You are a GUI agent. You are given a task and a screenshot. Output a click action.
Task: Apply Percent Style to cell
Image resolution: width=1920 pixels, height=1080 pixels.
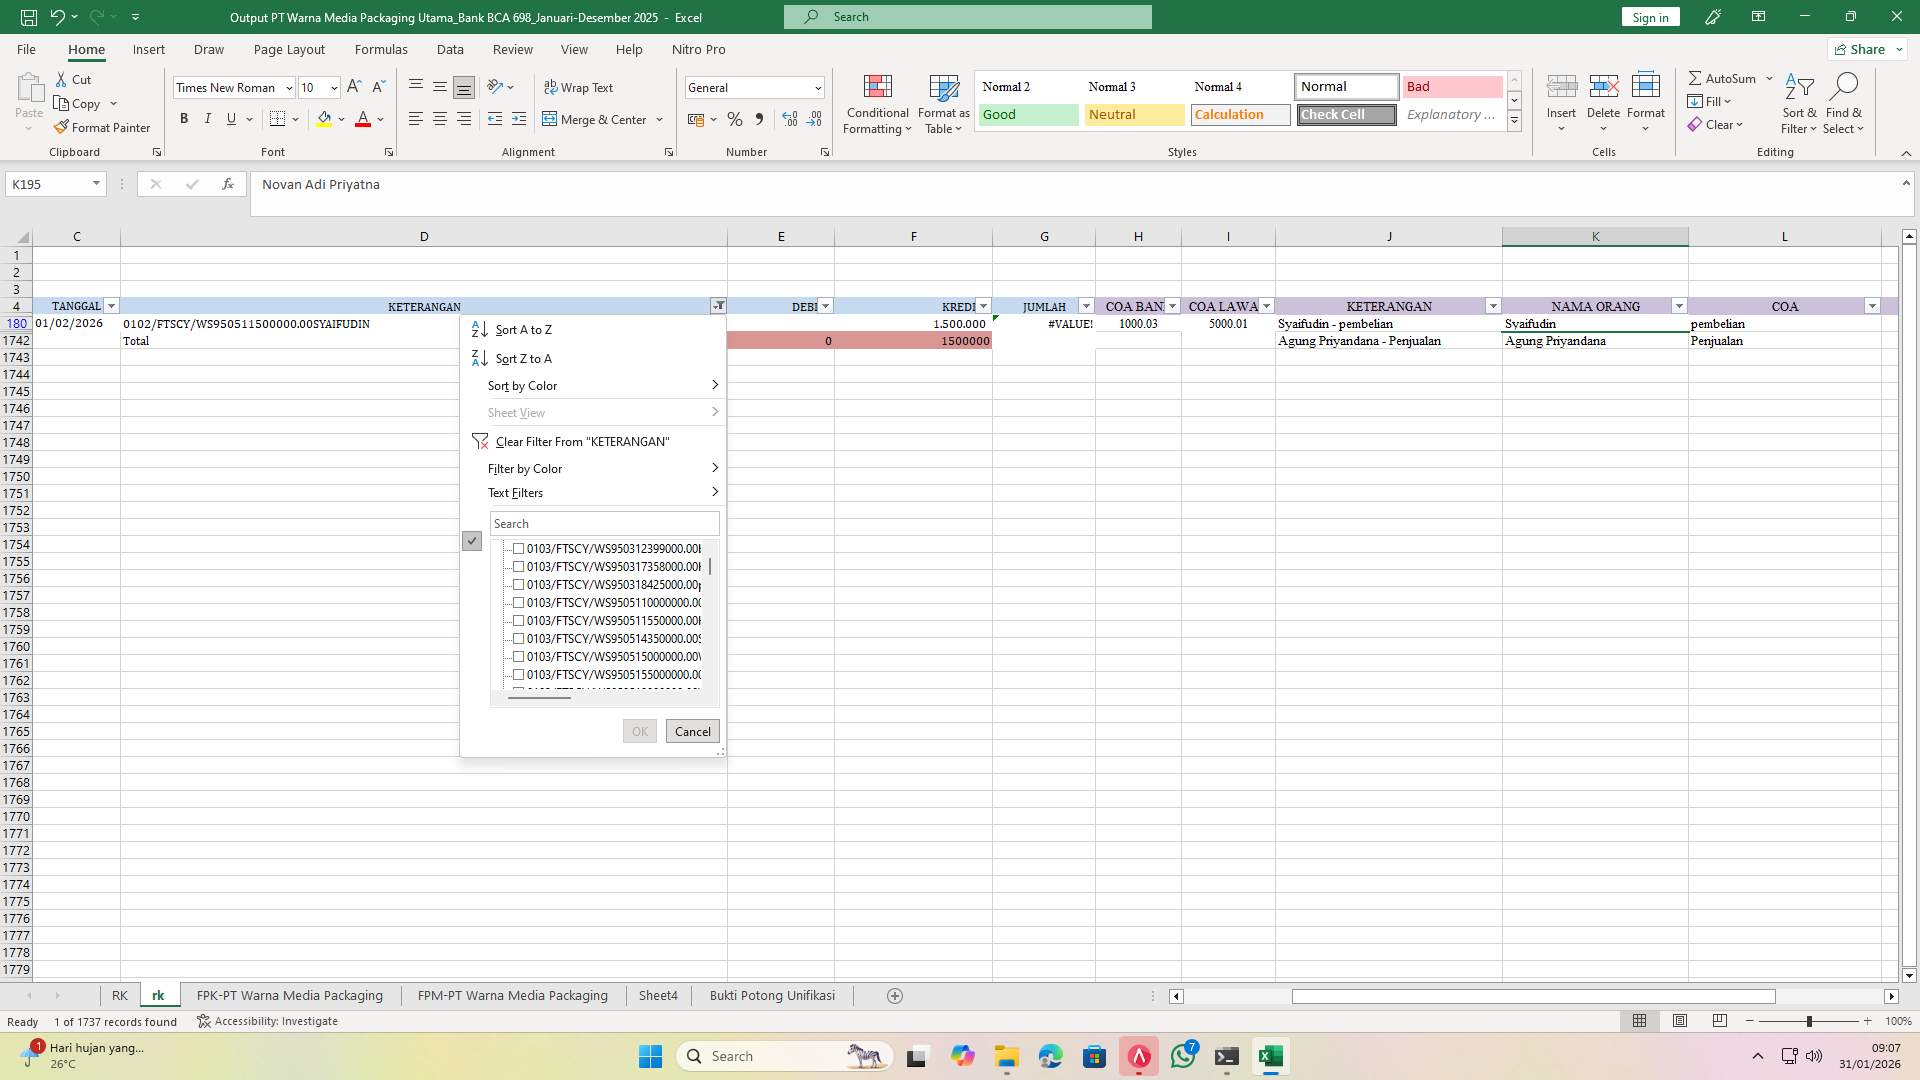click(735, 119)
